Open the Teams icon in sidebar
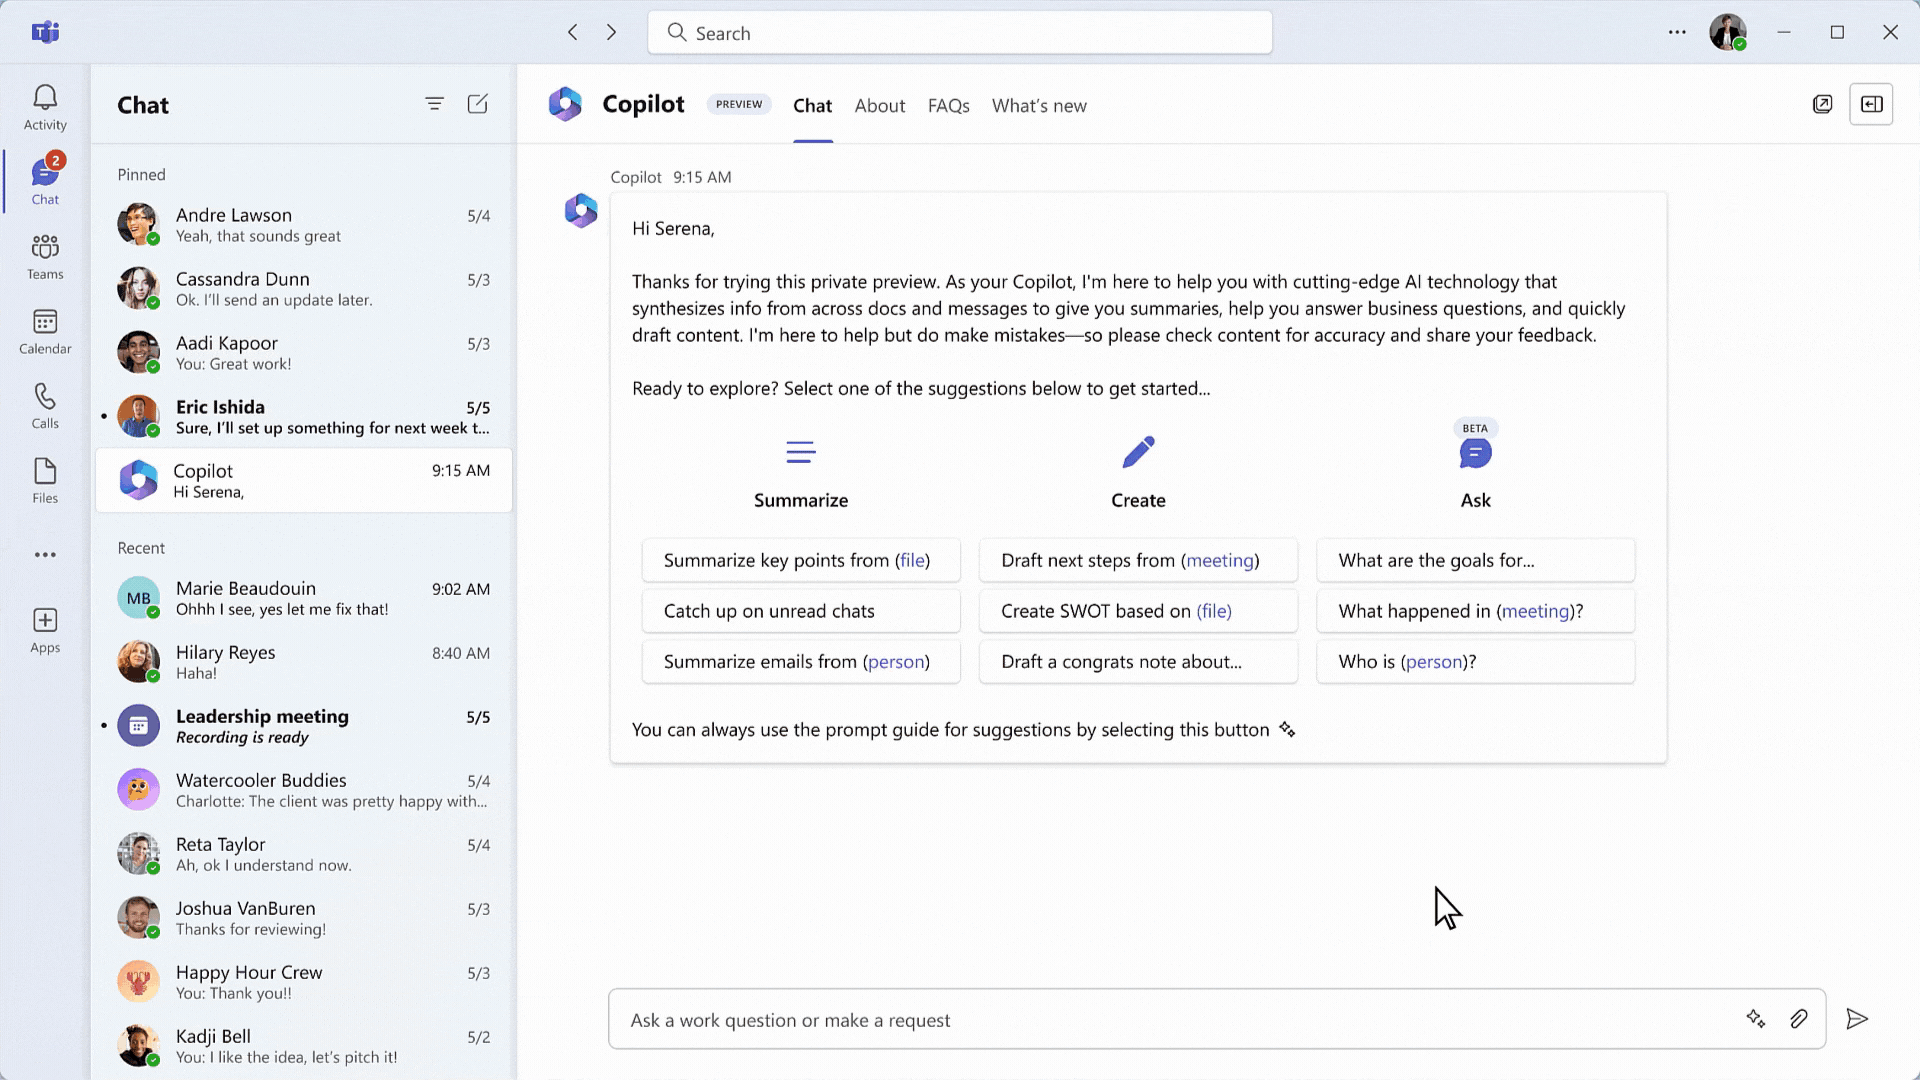The image size is (1920, 1080). 45,256
